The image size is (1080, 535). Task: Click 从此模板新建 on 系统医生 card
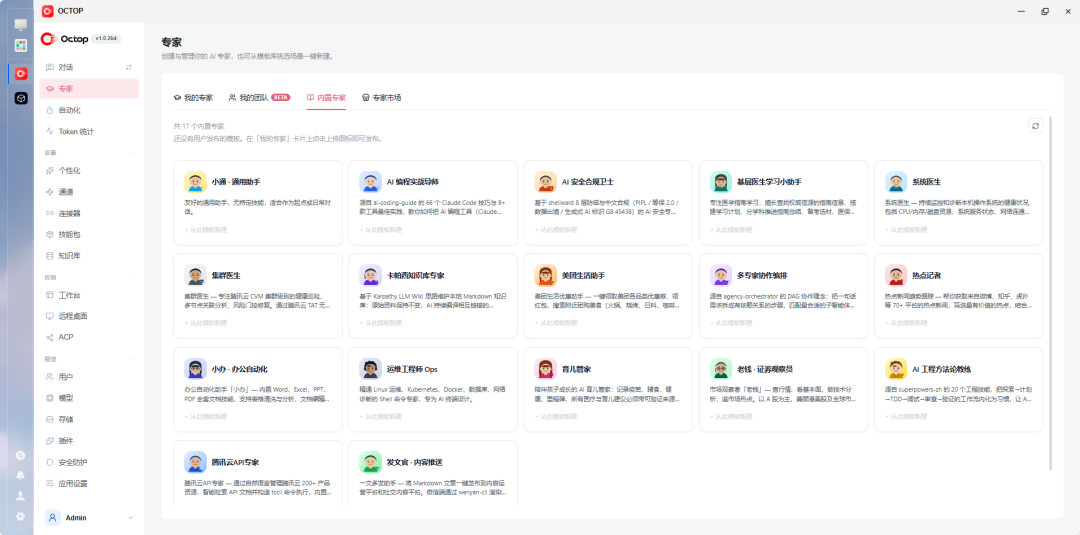click(906, 229)
